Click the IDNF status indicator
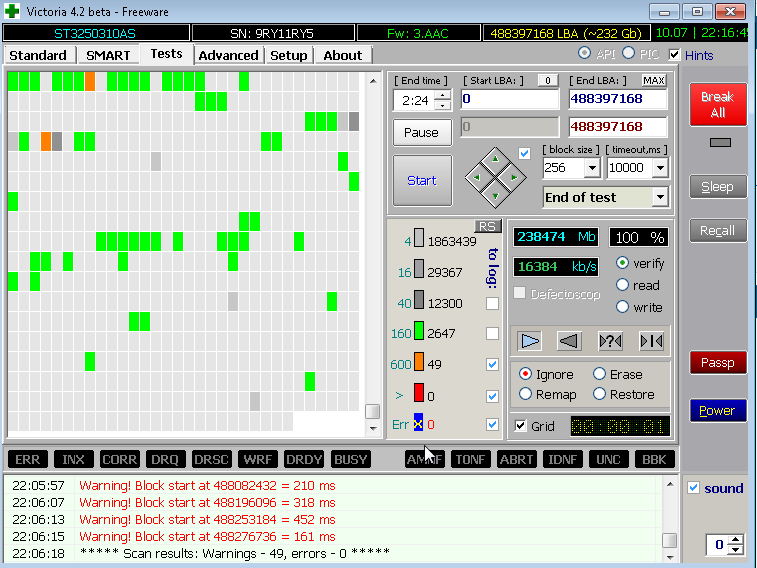The image size is (757, 568). tap(562, 459)
